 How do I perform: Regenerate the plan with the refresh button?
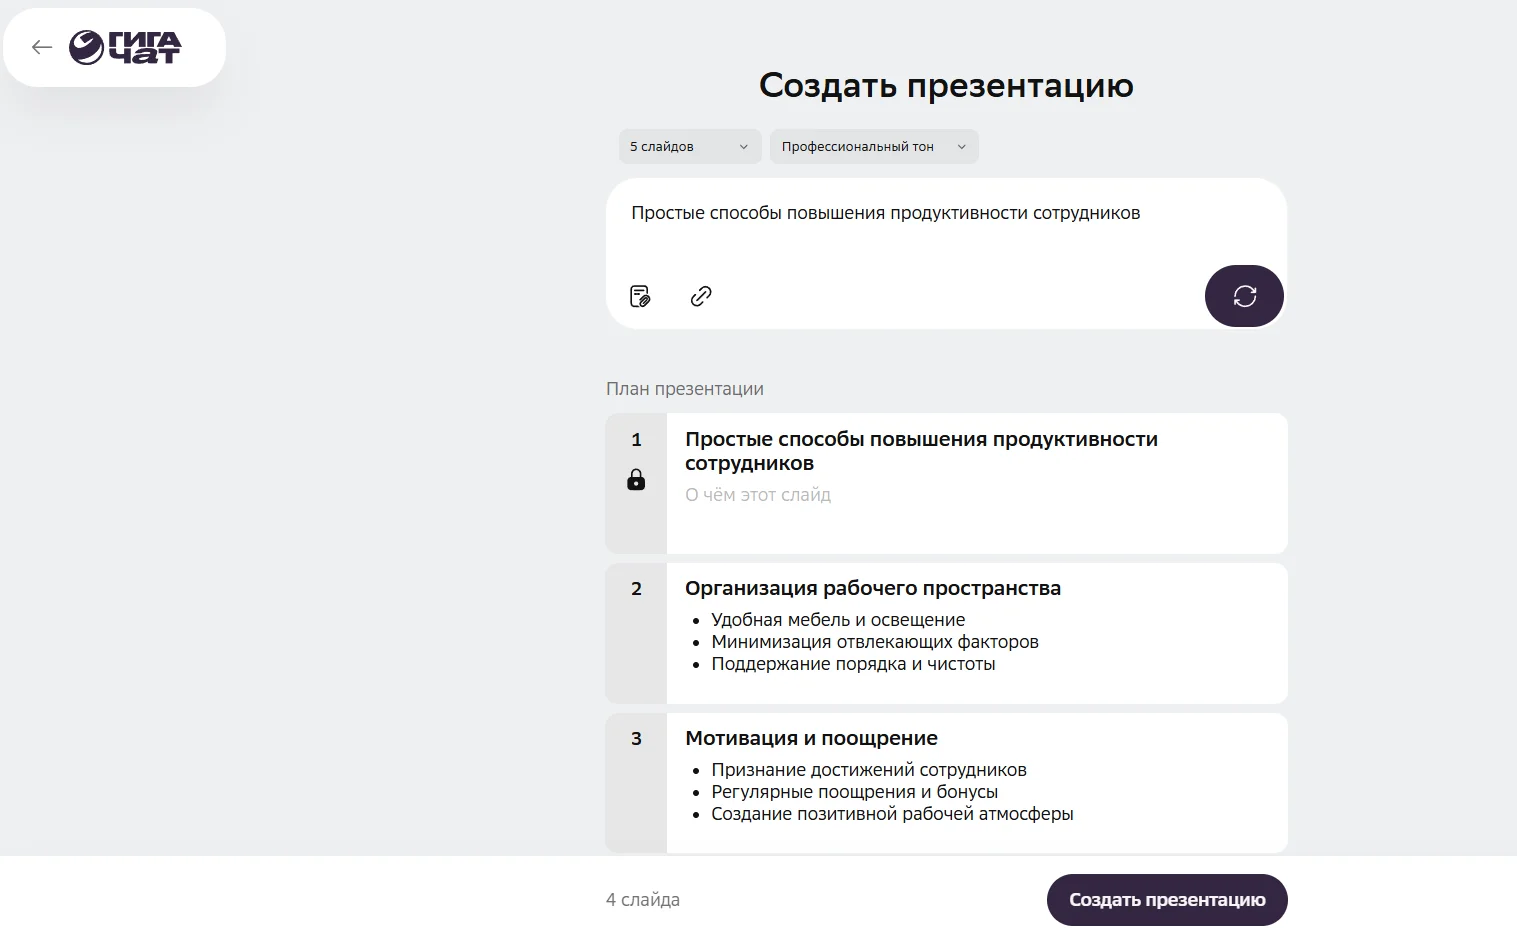click(1244, 296)
